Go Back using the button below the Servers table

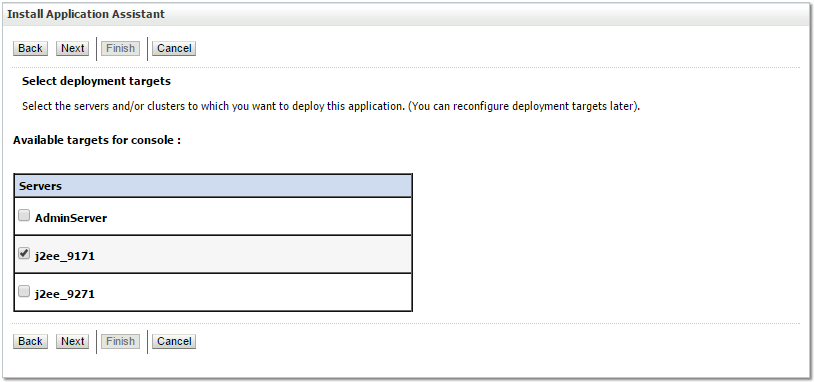point(30,341)
